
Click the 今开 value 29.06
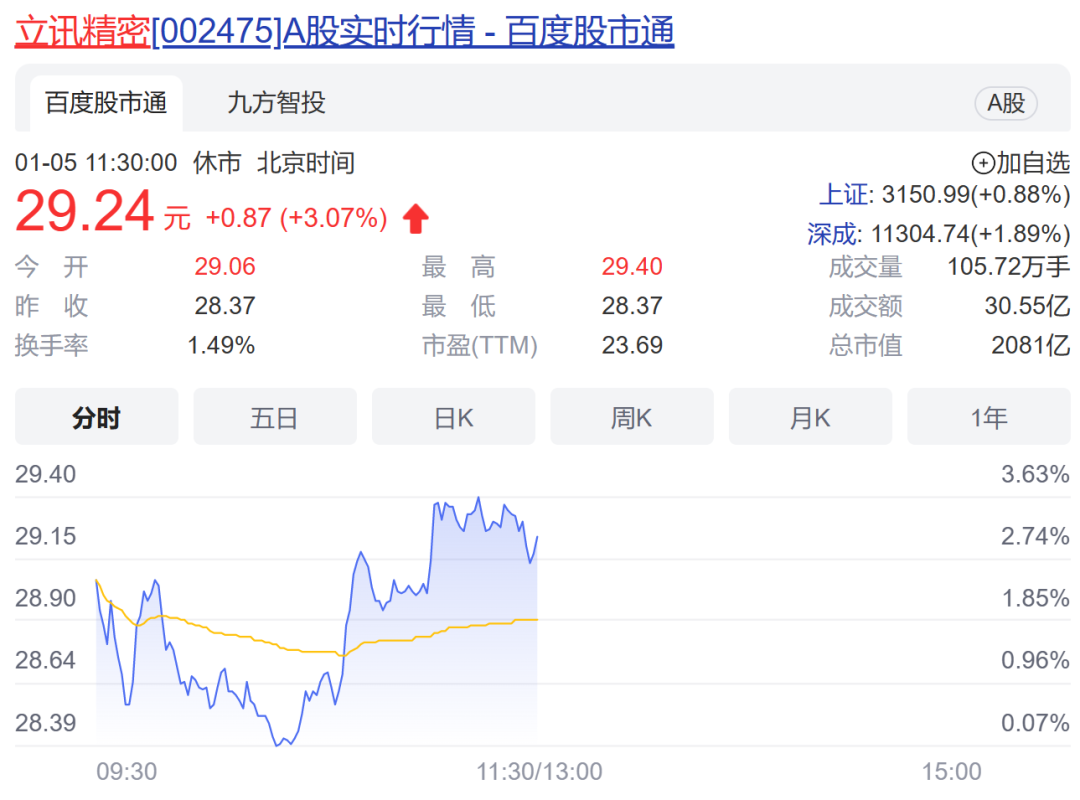(x=225, y=267)
